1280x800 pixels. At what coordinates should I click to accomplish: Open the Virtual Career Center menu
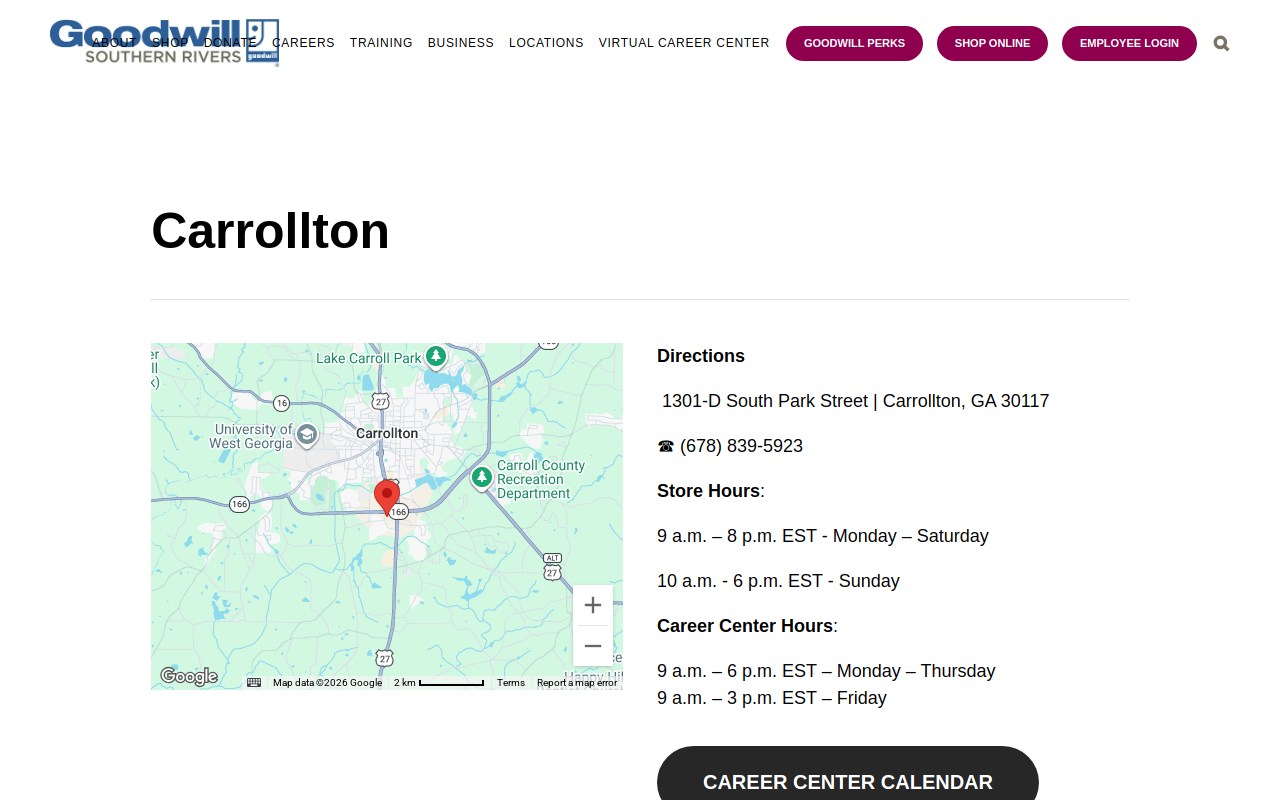pyautogui.click(x=684, y=43)
